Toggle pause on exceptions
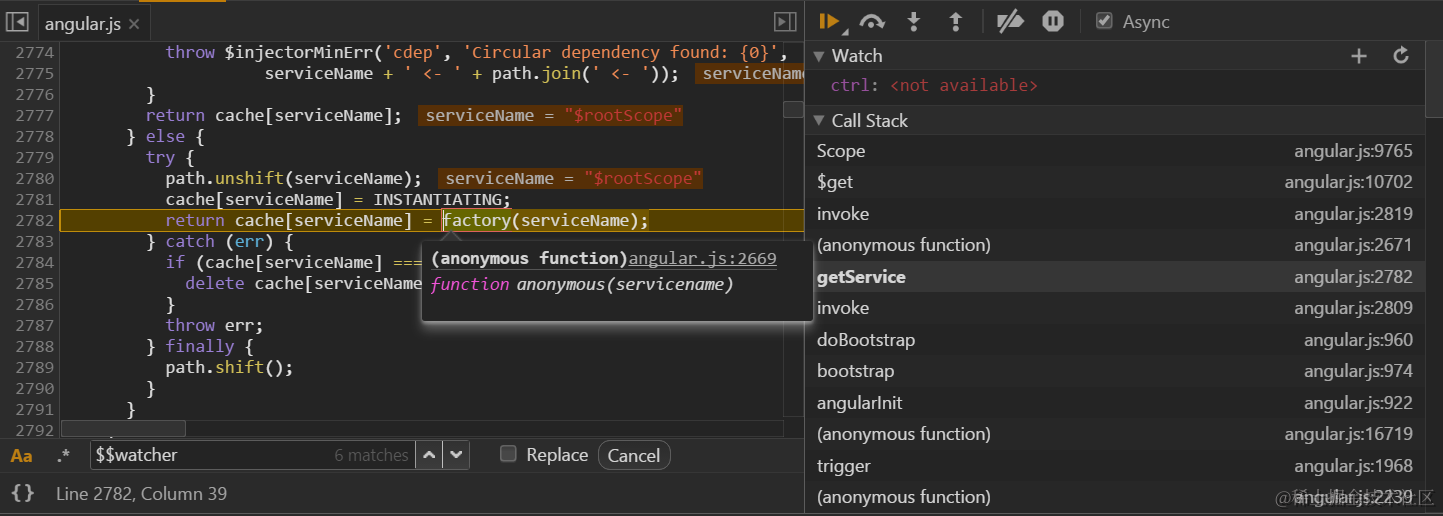Image resolution: width=1443 pixels, height=516 pixels. pyautogui.click(x=1053, y=21)
